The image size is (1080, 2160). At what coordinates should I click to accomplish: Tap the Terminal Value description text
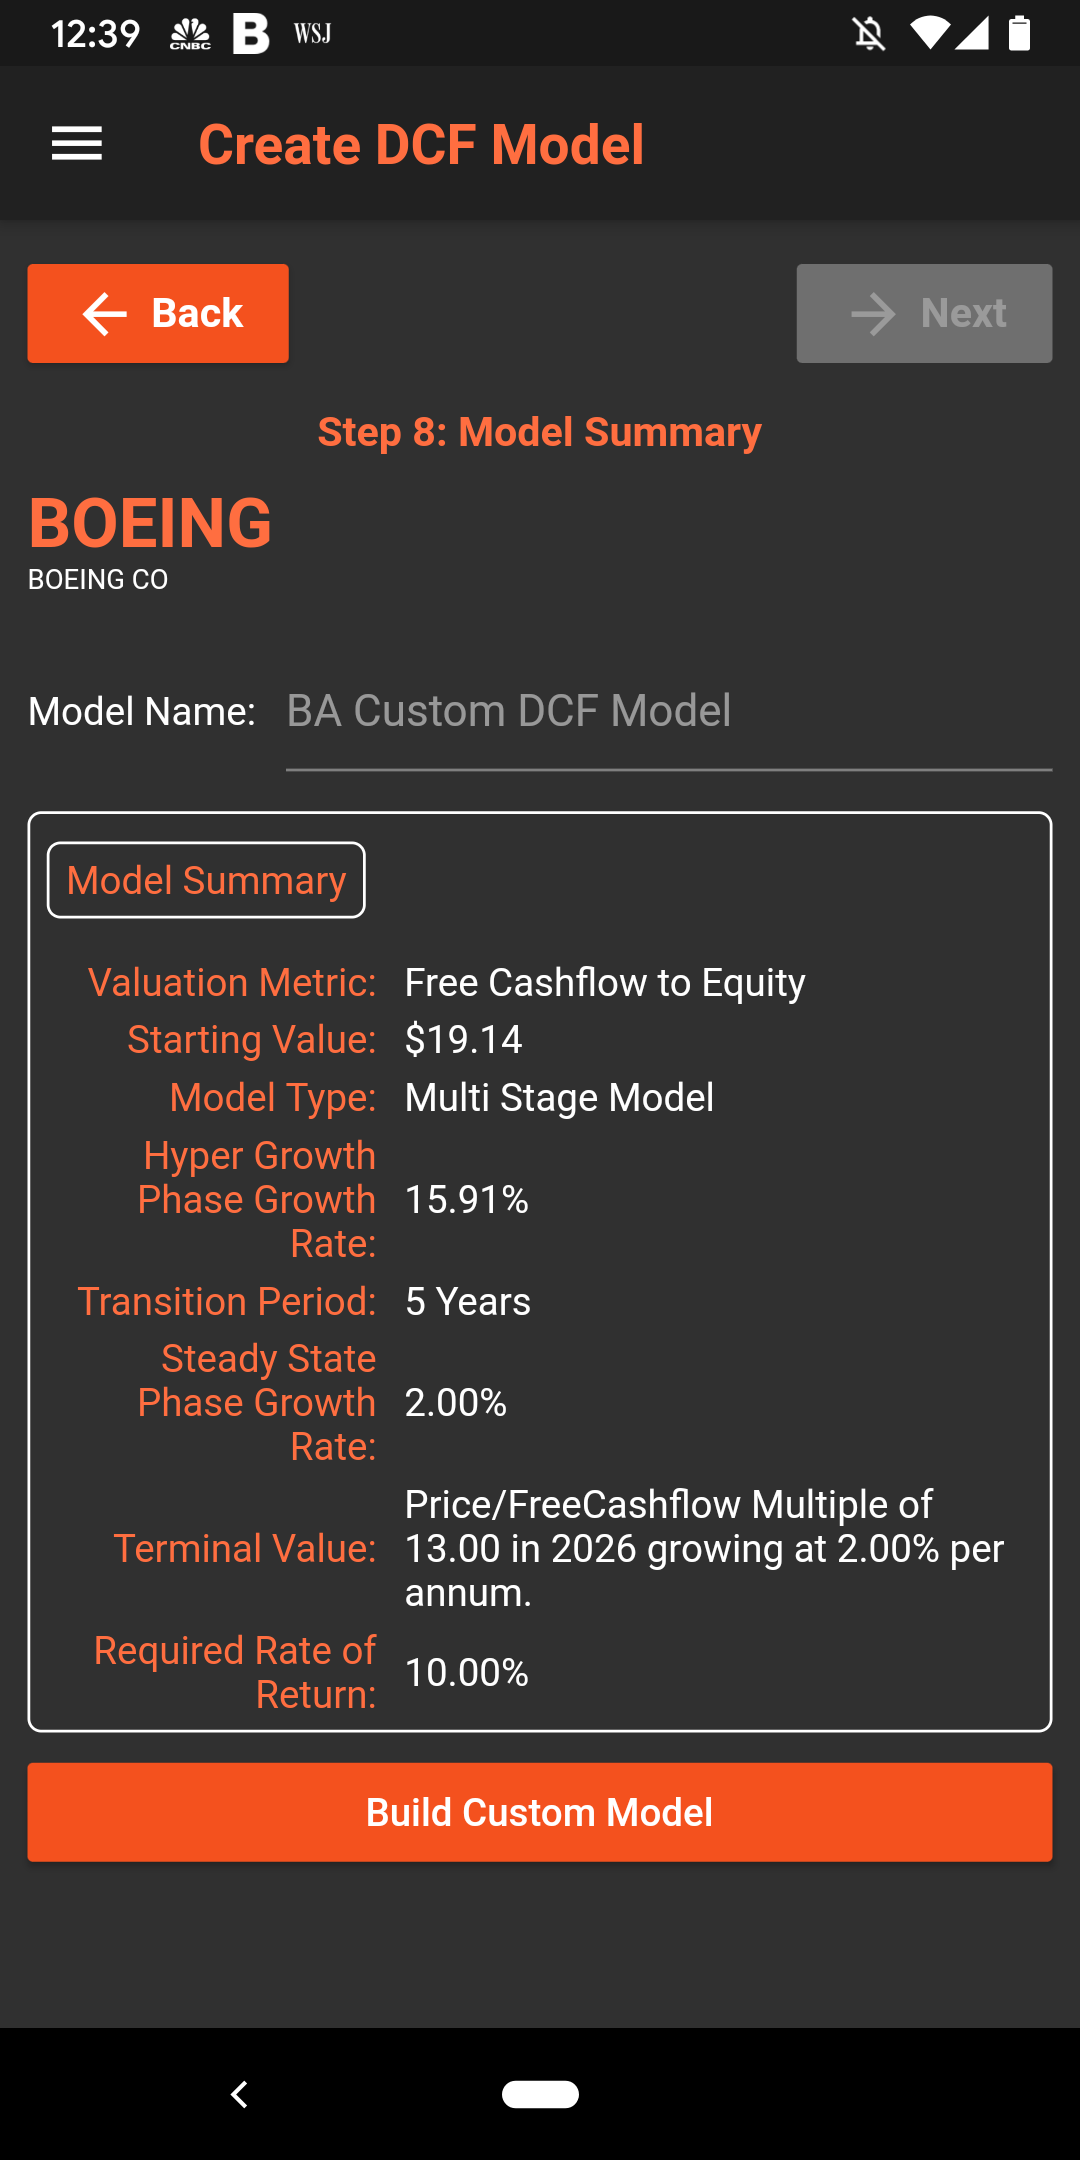(704, 1548)
